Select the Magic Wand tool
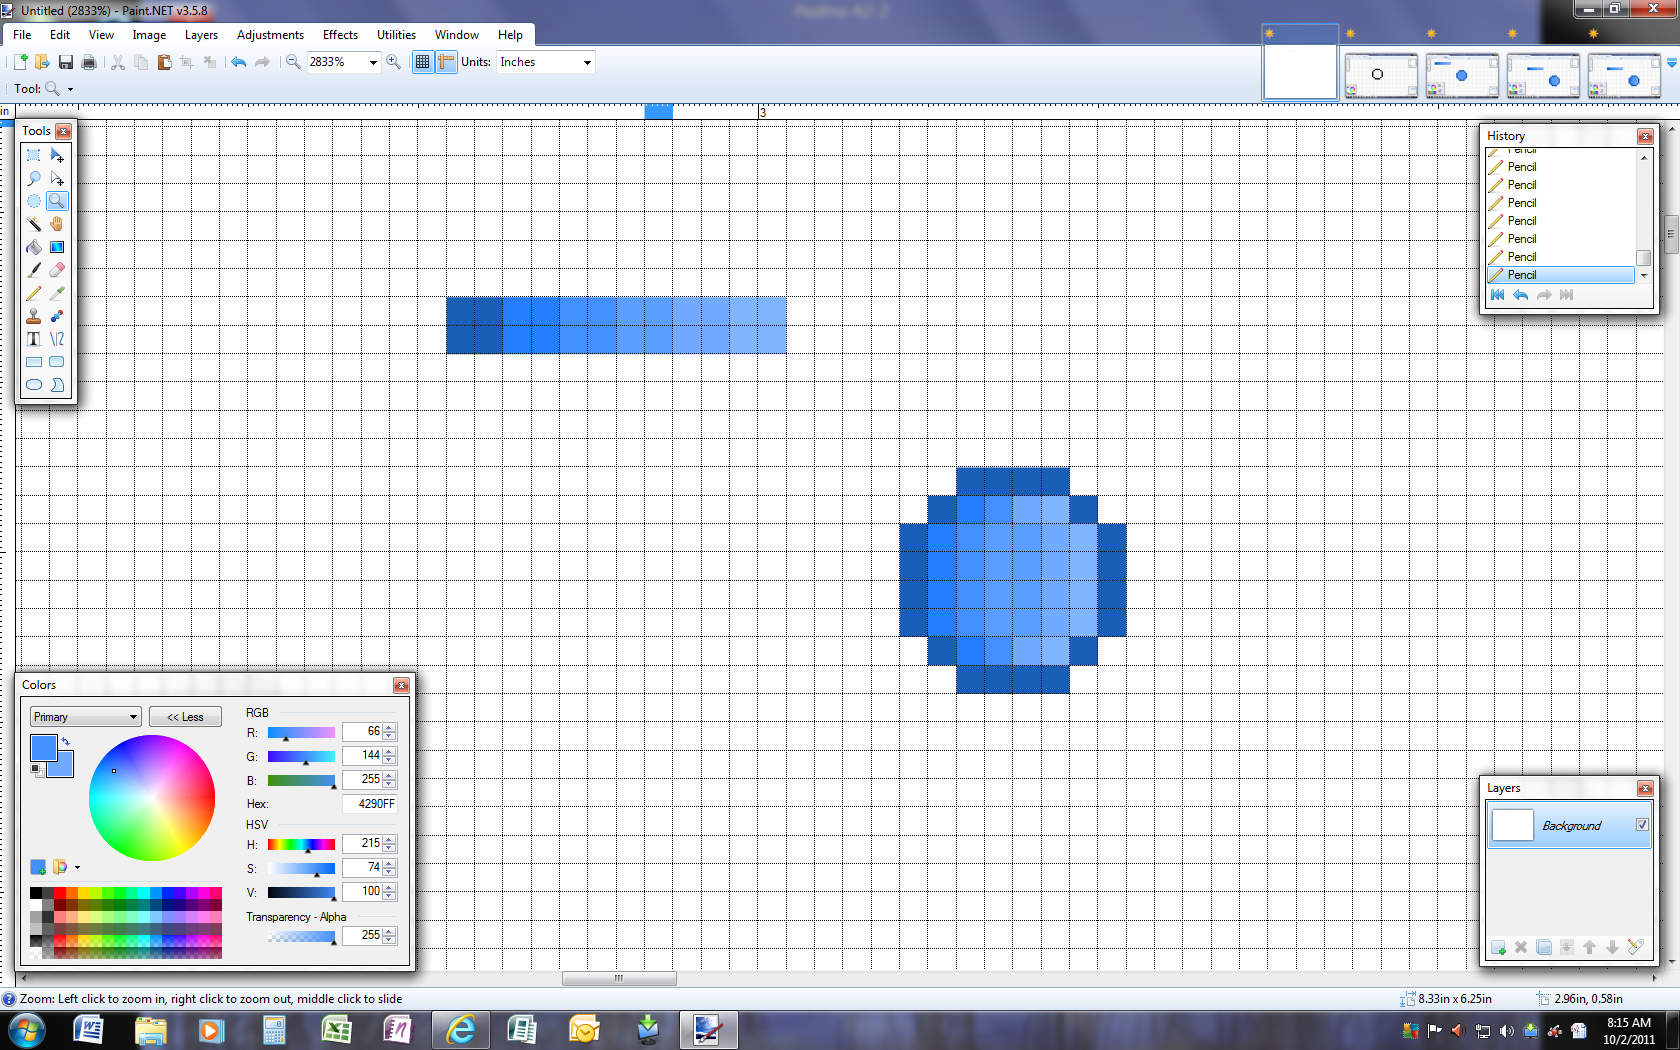This screenshot has width=1680, height=1050. [34, 224]
